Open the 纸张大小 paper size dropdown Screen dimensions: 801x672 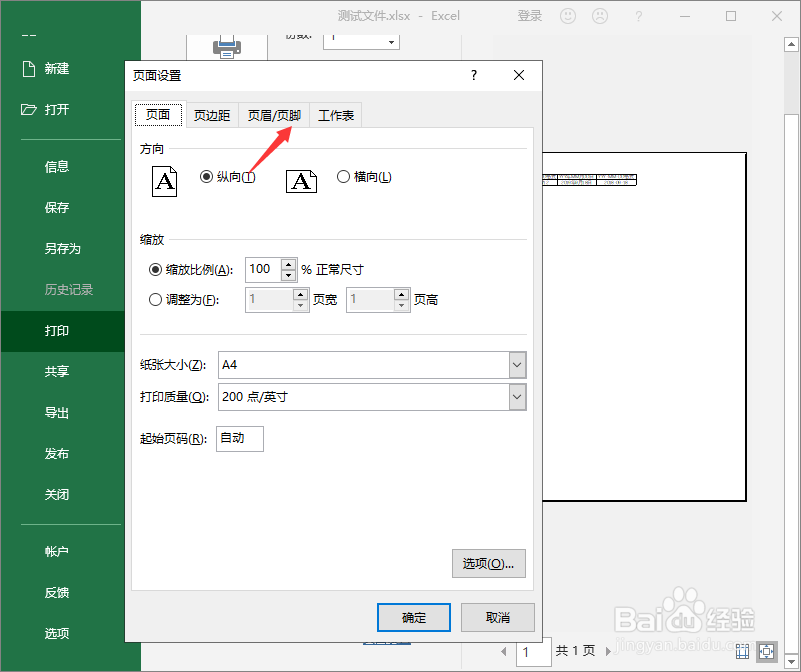tap(517, 365)
